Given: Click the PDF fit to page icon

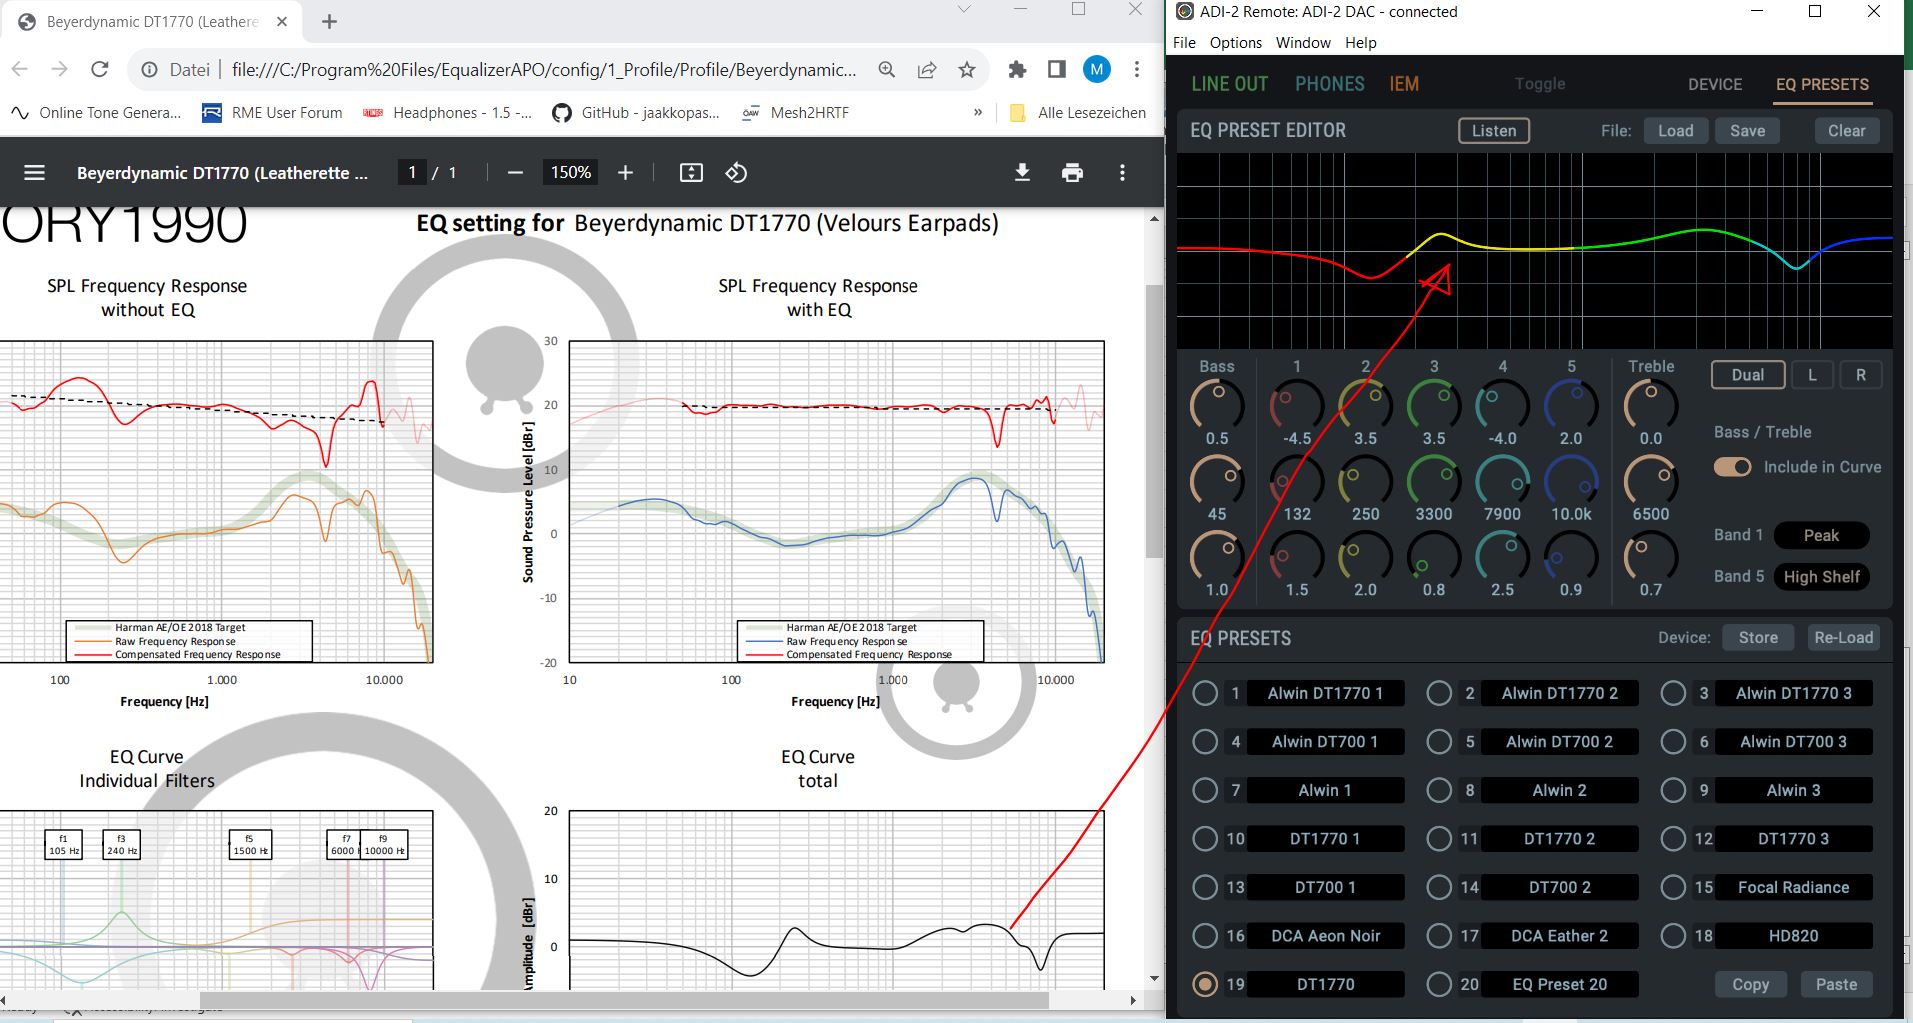Looking at the screenshot, I should tap(691, 173).
